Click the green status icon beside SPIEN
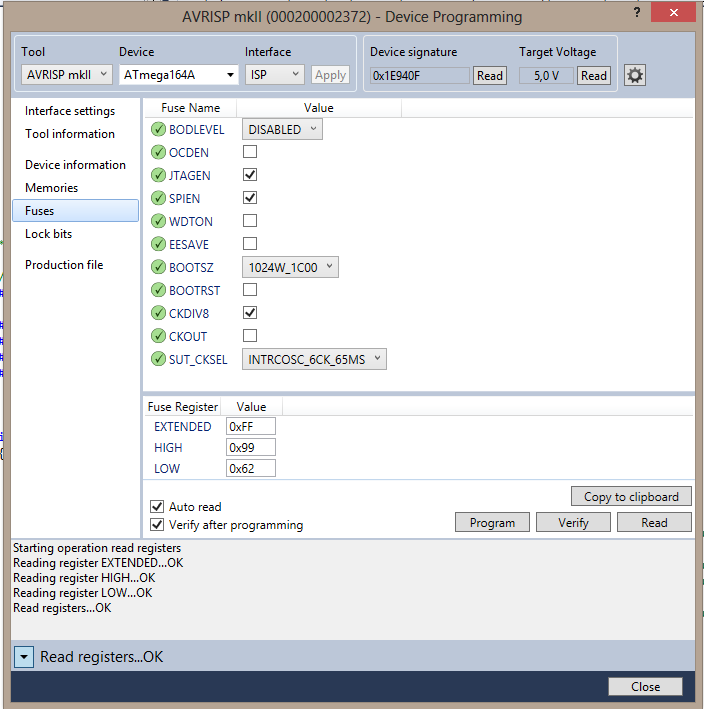This screenshot has width=704, height=709. [x=158, y=198]
